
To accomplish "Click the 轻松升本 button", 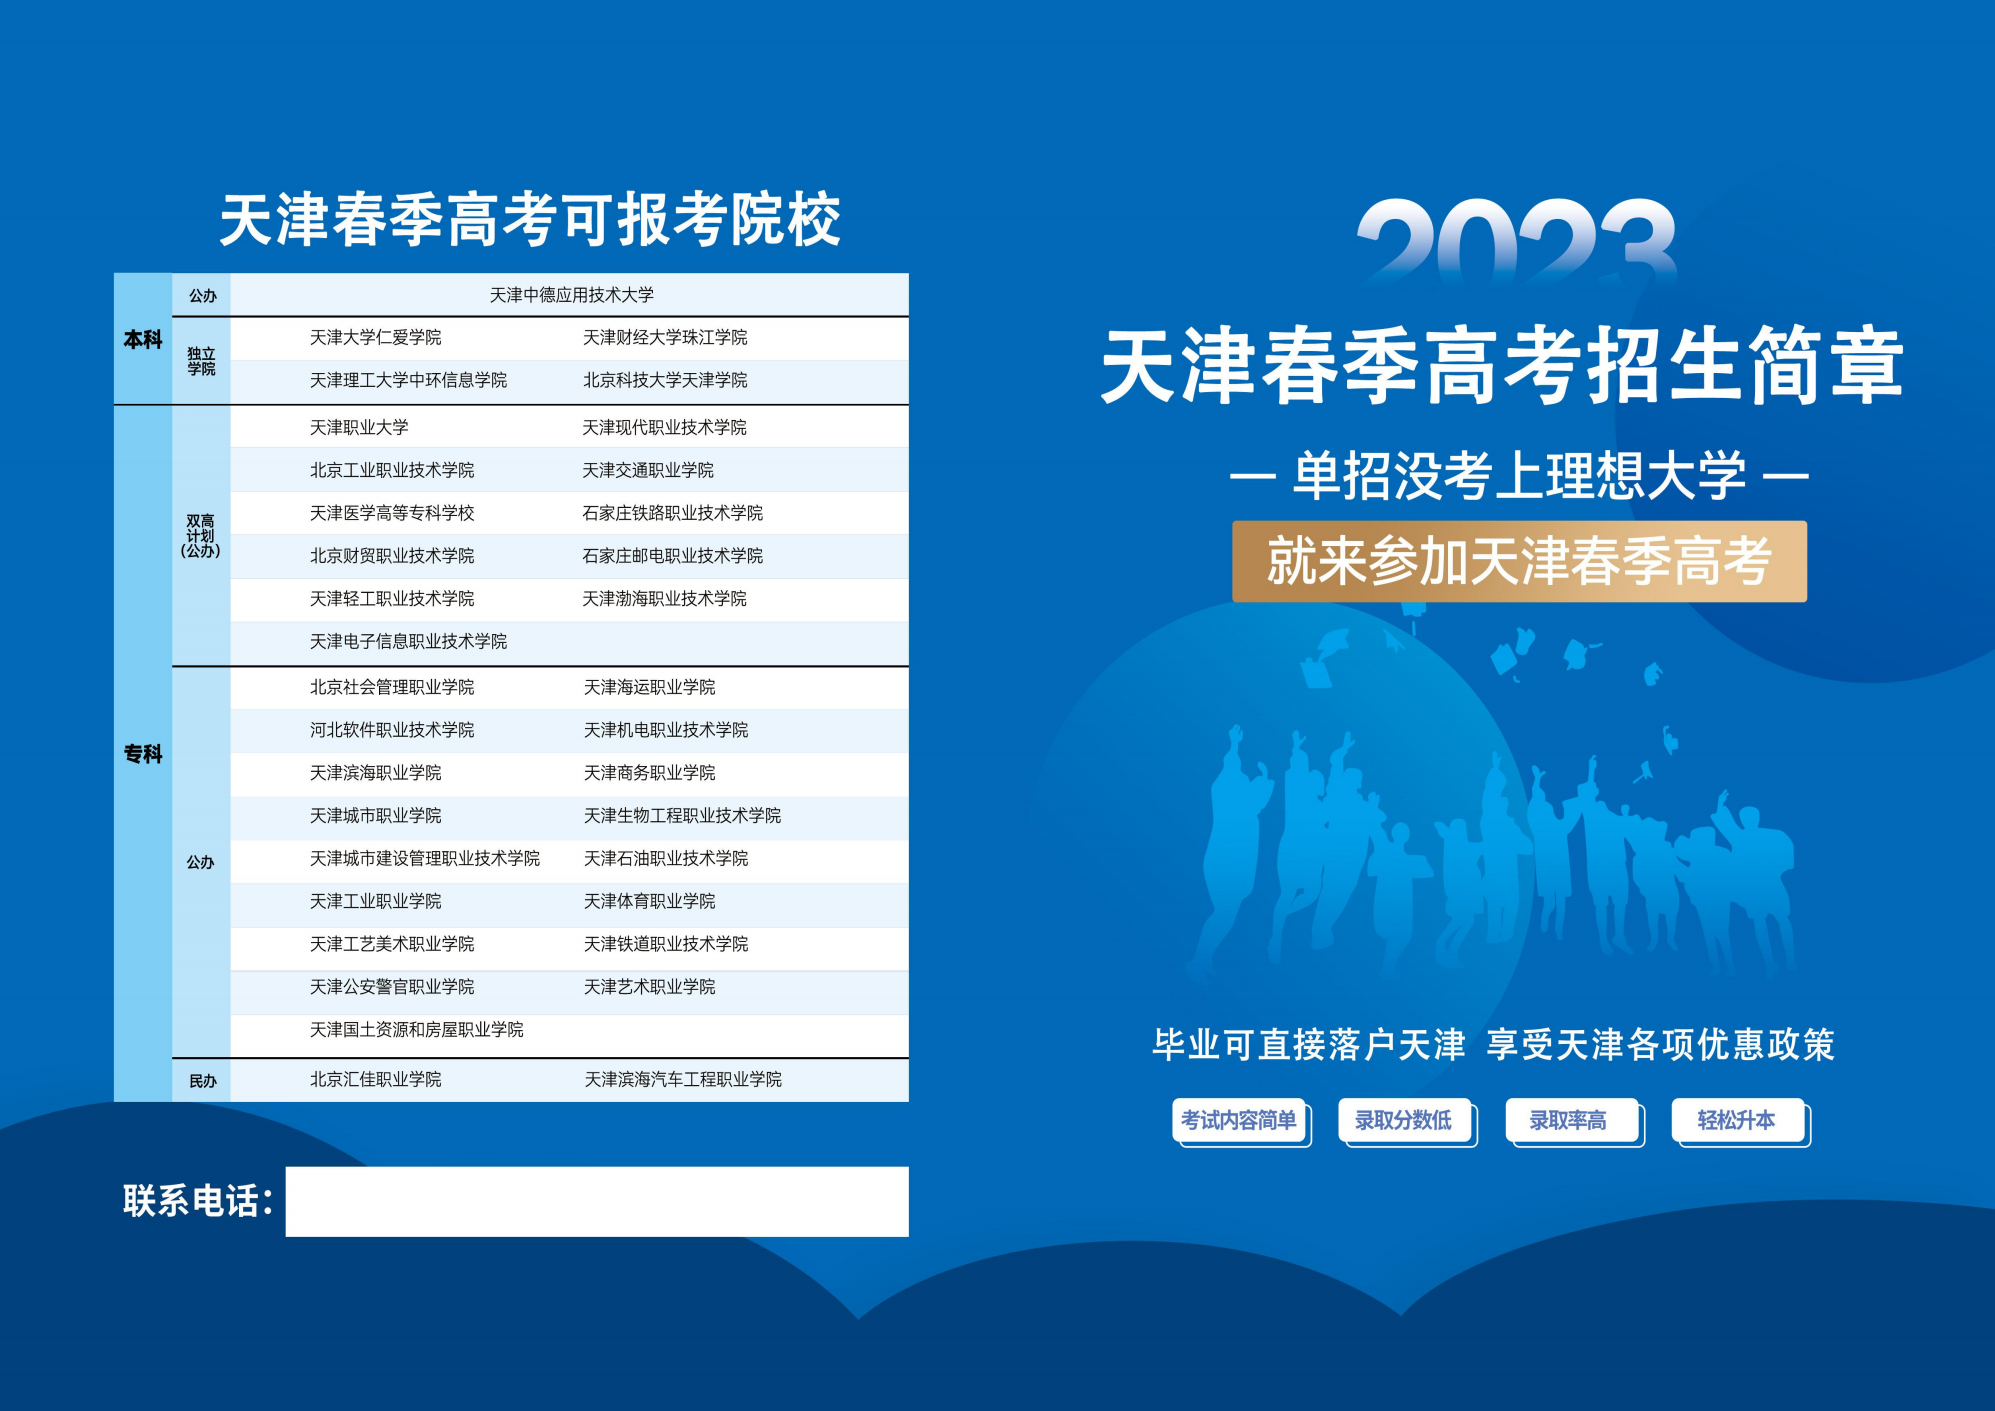I will pyautogui.click(x=1739, y=1121).
